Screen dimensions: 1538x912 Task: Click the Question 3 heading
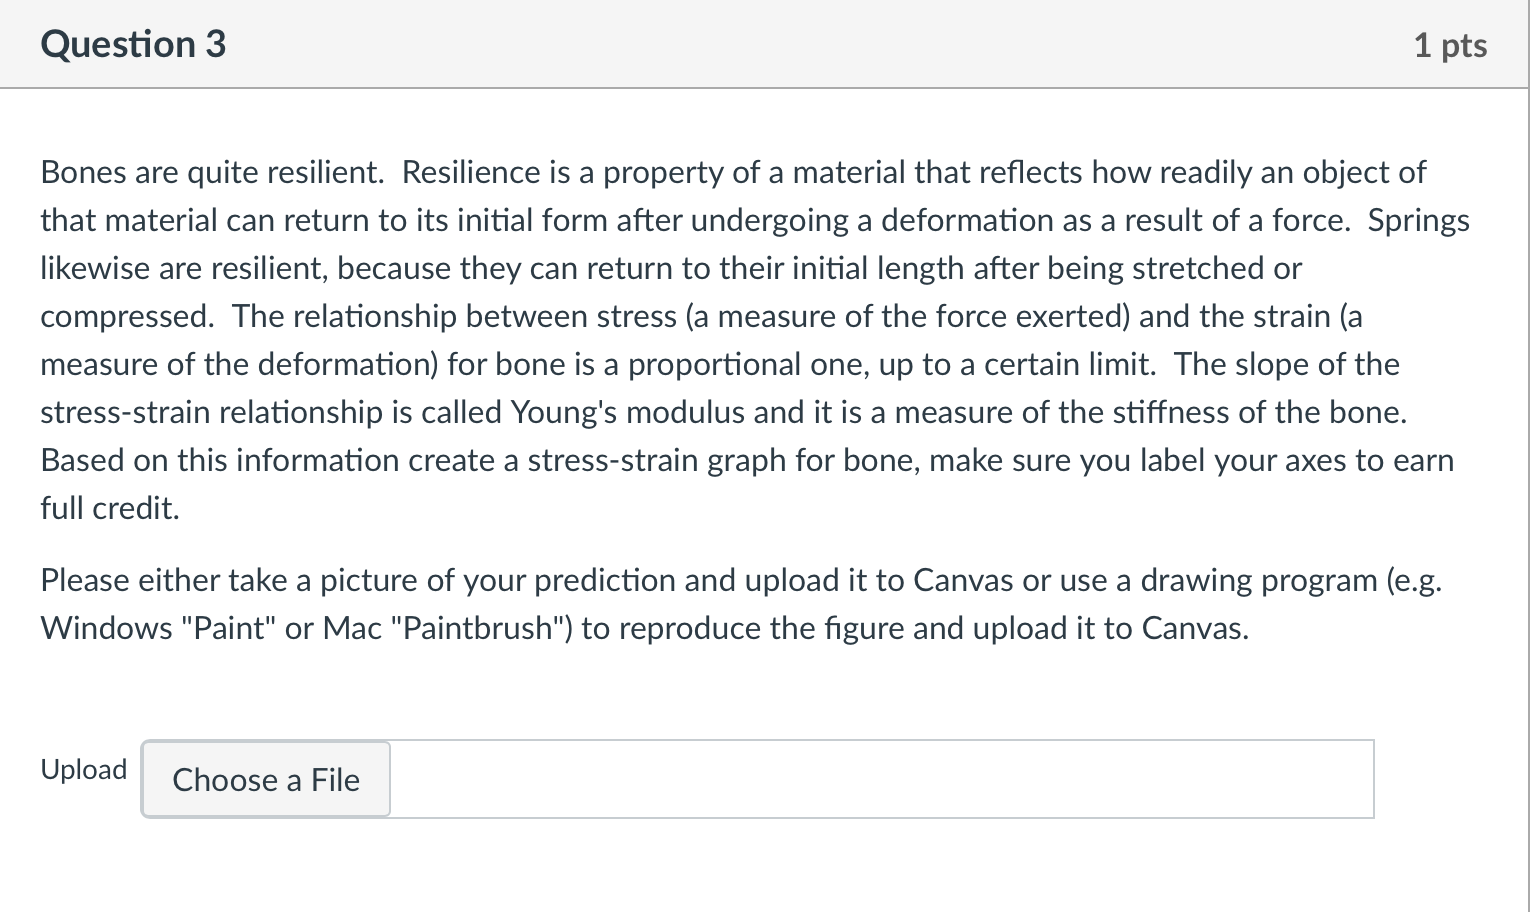(133, 45)
